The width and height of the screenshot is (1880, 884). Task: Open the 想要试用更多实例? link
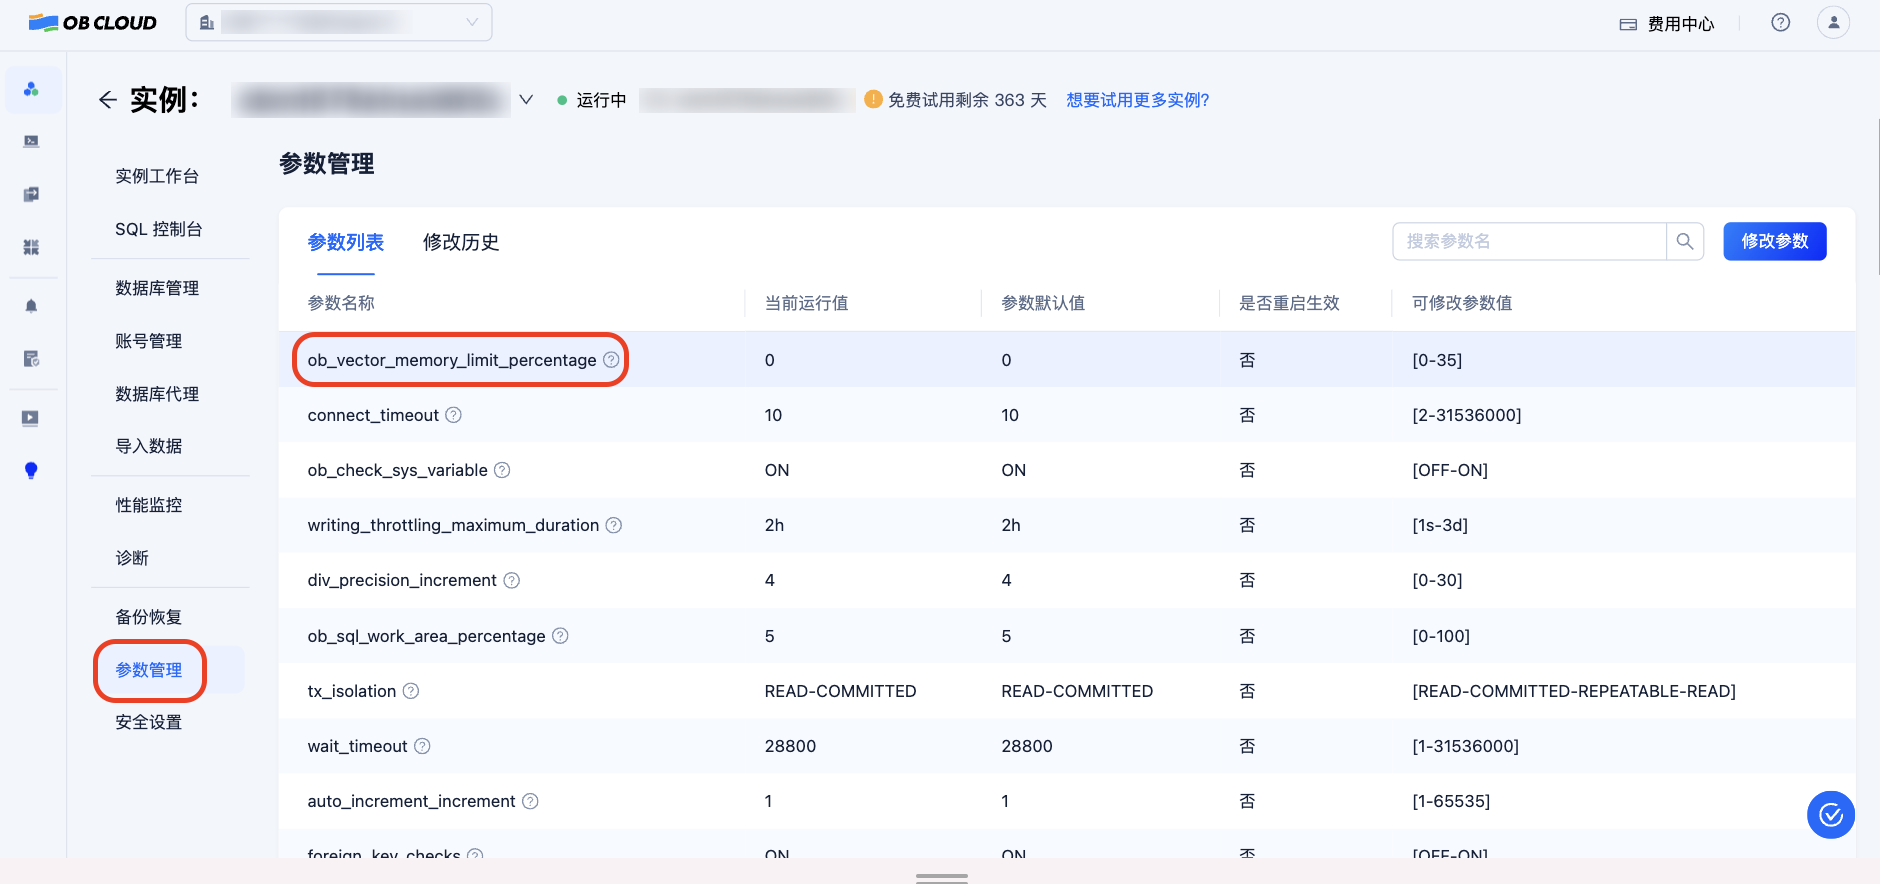coord(1137,100)
